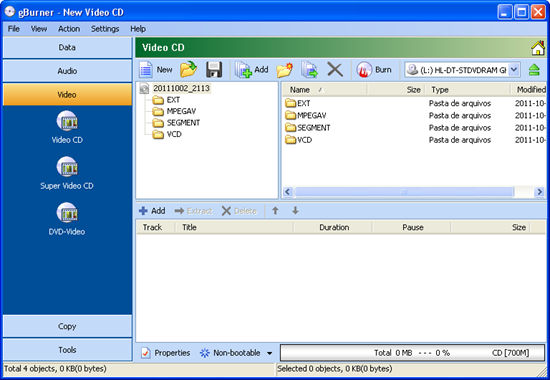Switch to the Copy section
Image resolution: width=550 pixels, height=380 pixels.
coord(67,326)
